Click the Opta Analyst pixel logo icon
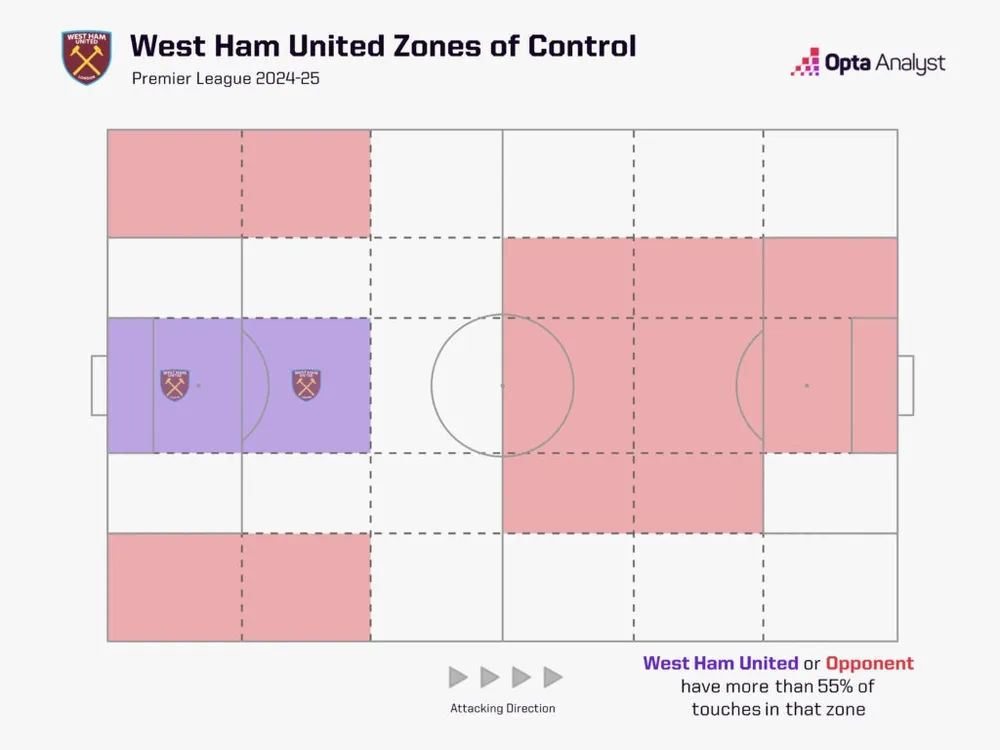The height and width of the screenshot is (750, 1000). point(805,63)
